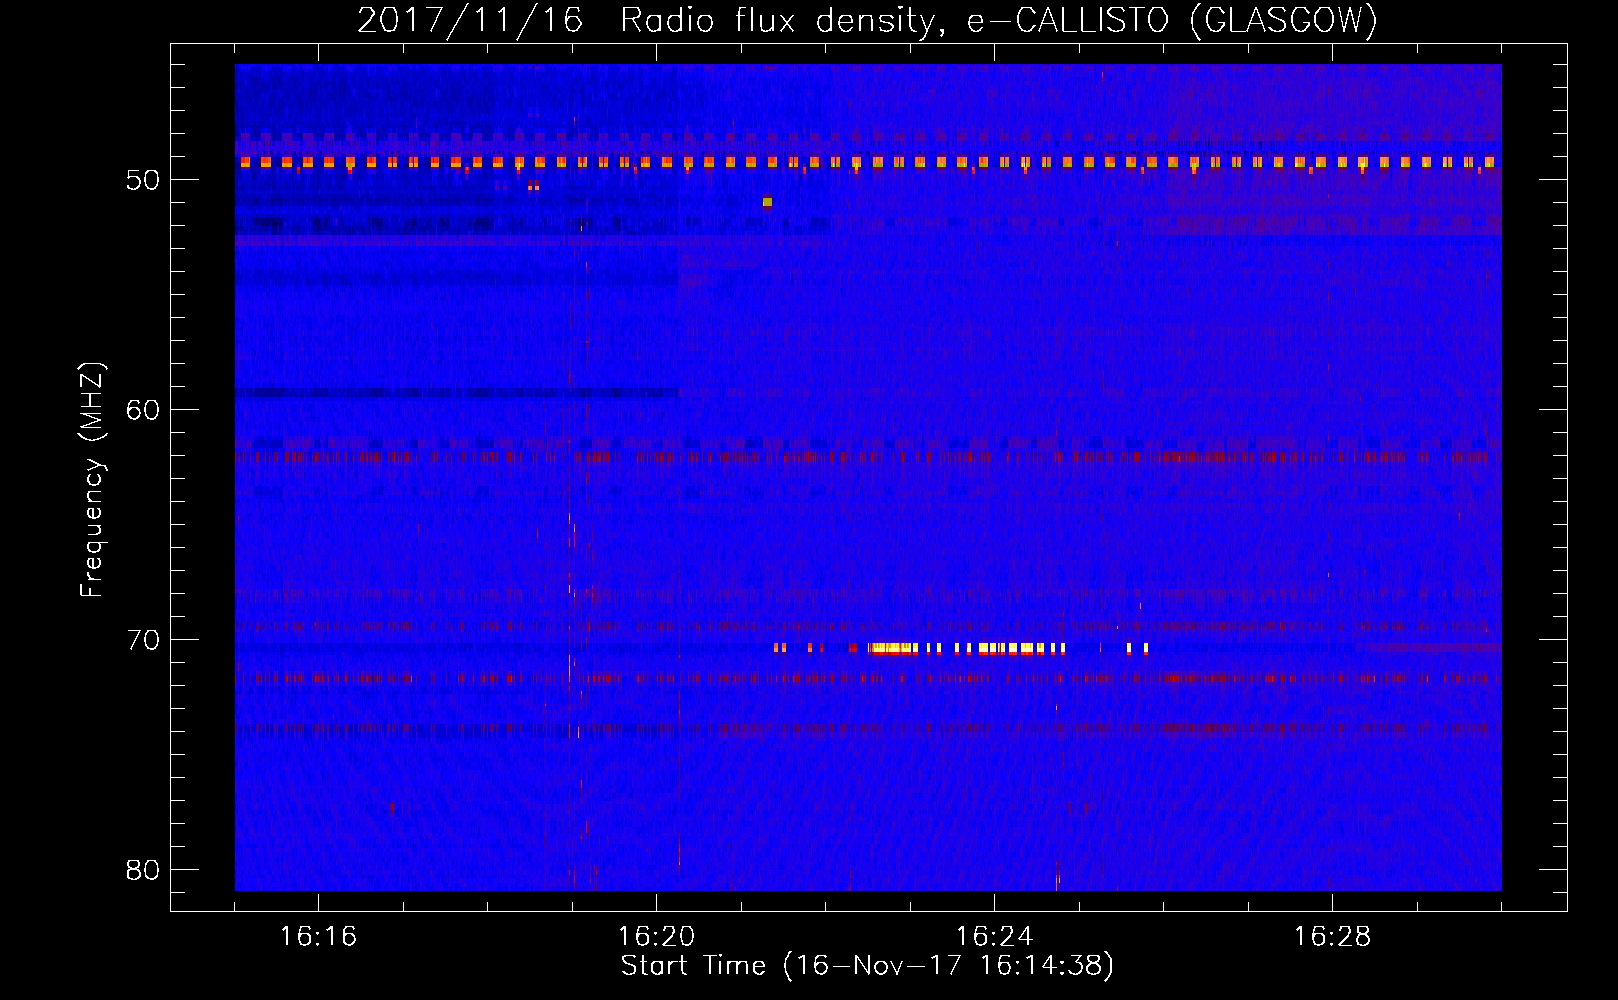This screenshot has width=1618, height=1000.
Task: Click the 16:24 time tick label
Action: [x=994, y=937]
